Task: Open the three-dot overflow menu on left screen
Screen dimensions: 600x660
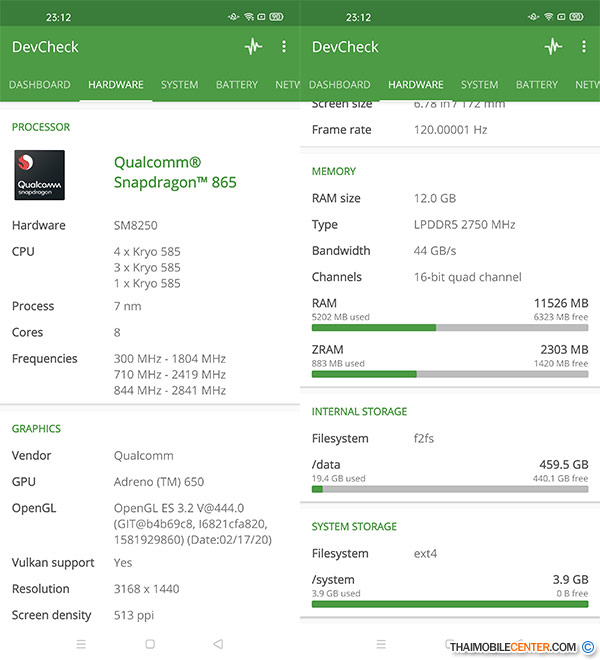Action: [284, 47]
